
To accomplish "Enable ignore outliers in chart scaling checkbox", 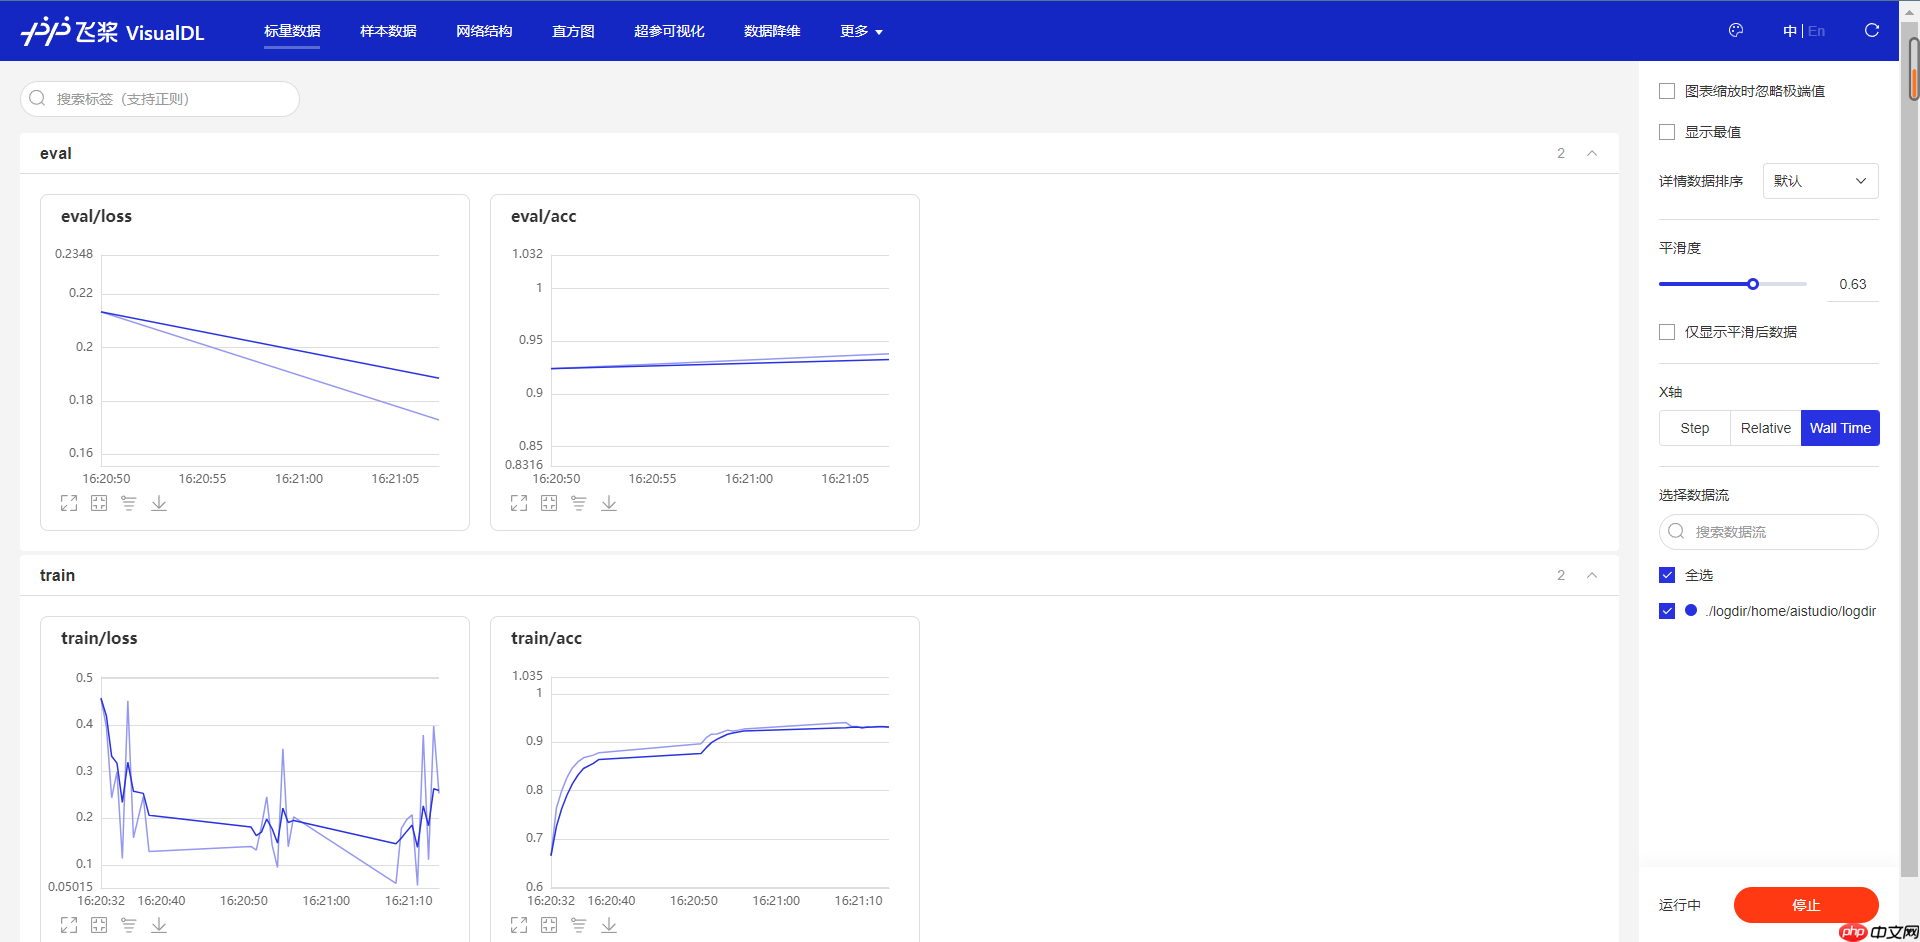I will click(1667, 91).
